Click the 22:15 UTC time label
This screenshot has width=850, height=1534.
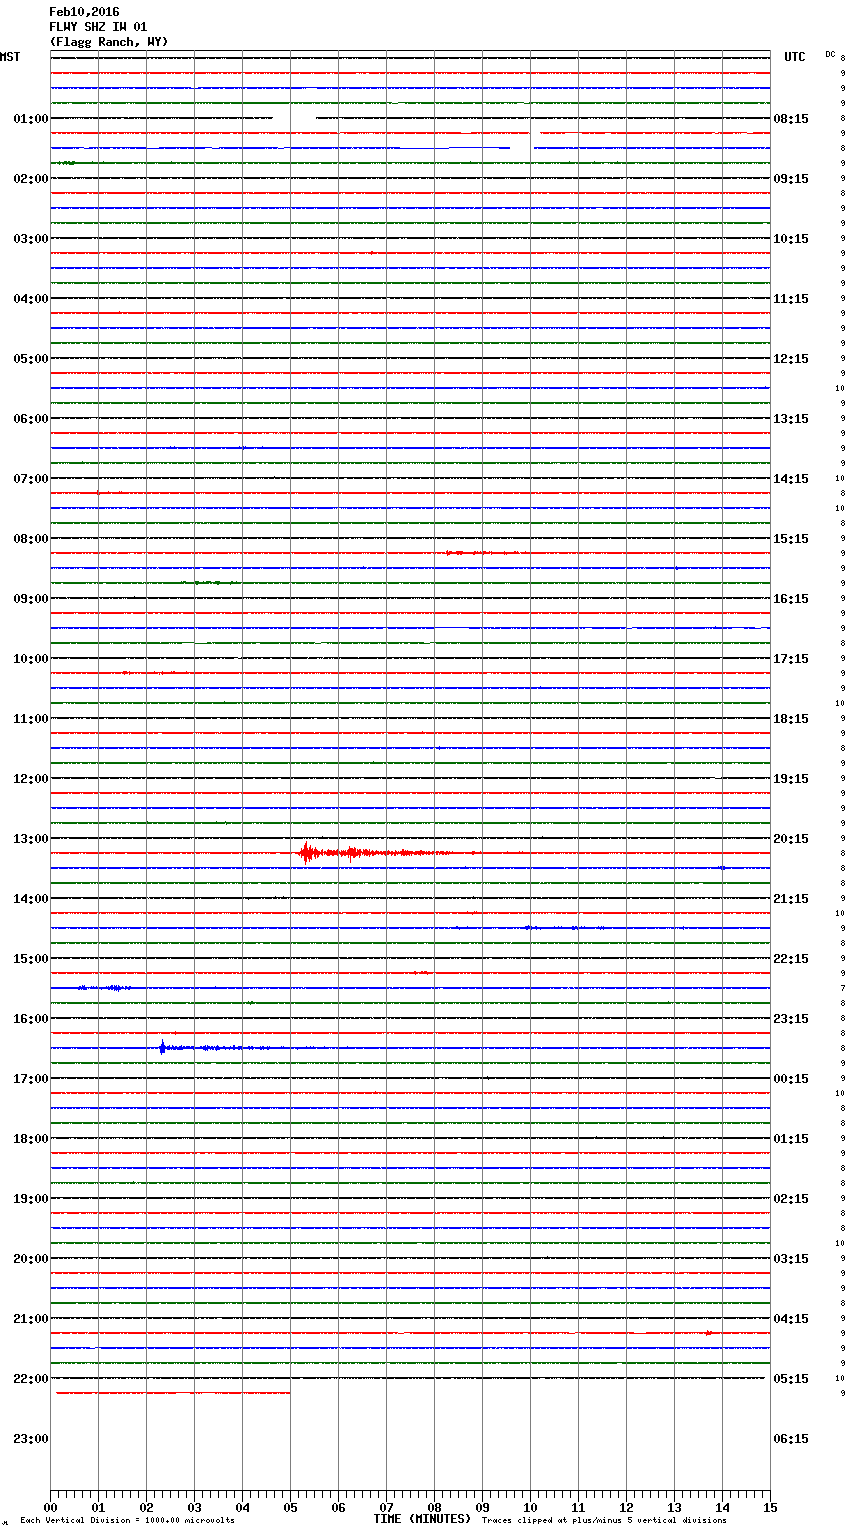click(x=791, y=959)
